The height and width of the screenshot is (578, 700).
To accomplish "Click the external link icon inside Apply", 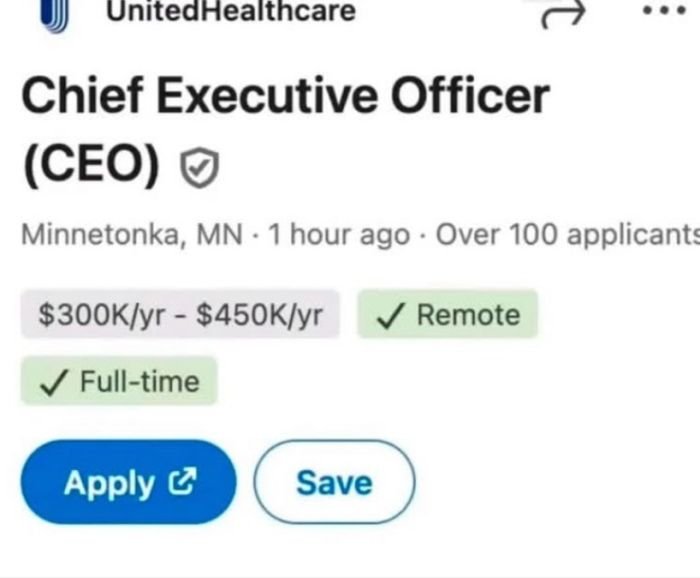I will pos(181,483).
